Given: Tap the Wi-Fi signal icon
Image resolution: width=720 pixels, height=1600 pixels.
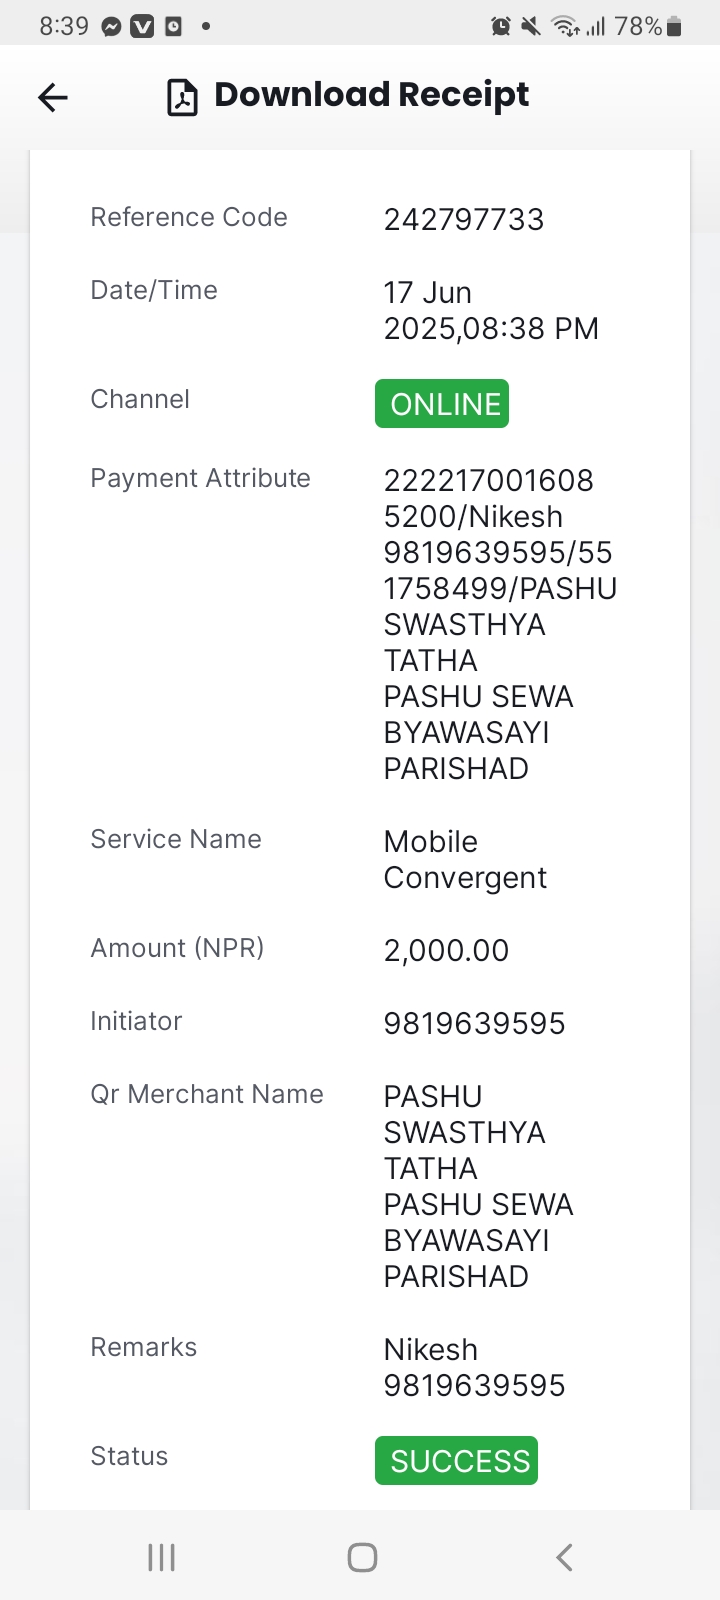Looking at the screenshot, I should [x=566, y=27].
